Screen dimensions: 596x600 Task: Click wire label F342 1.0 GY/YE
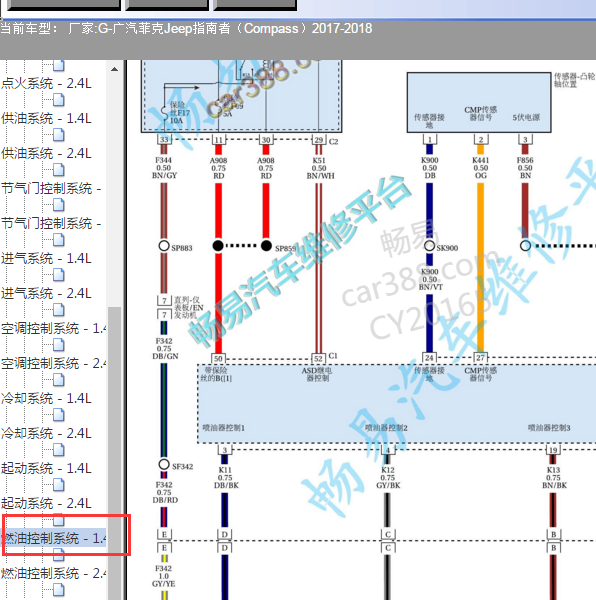(164, 576)
